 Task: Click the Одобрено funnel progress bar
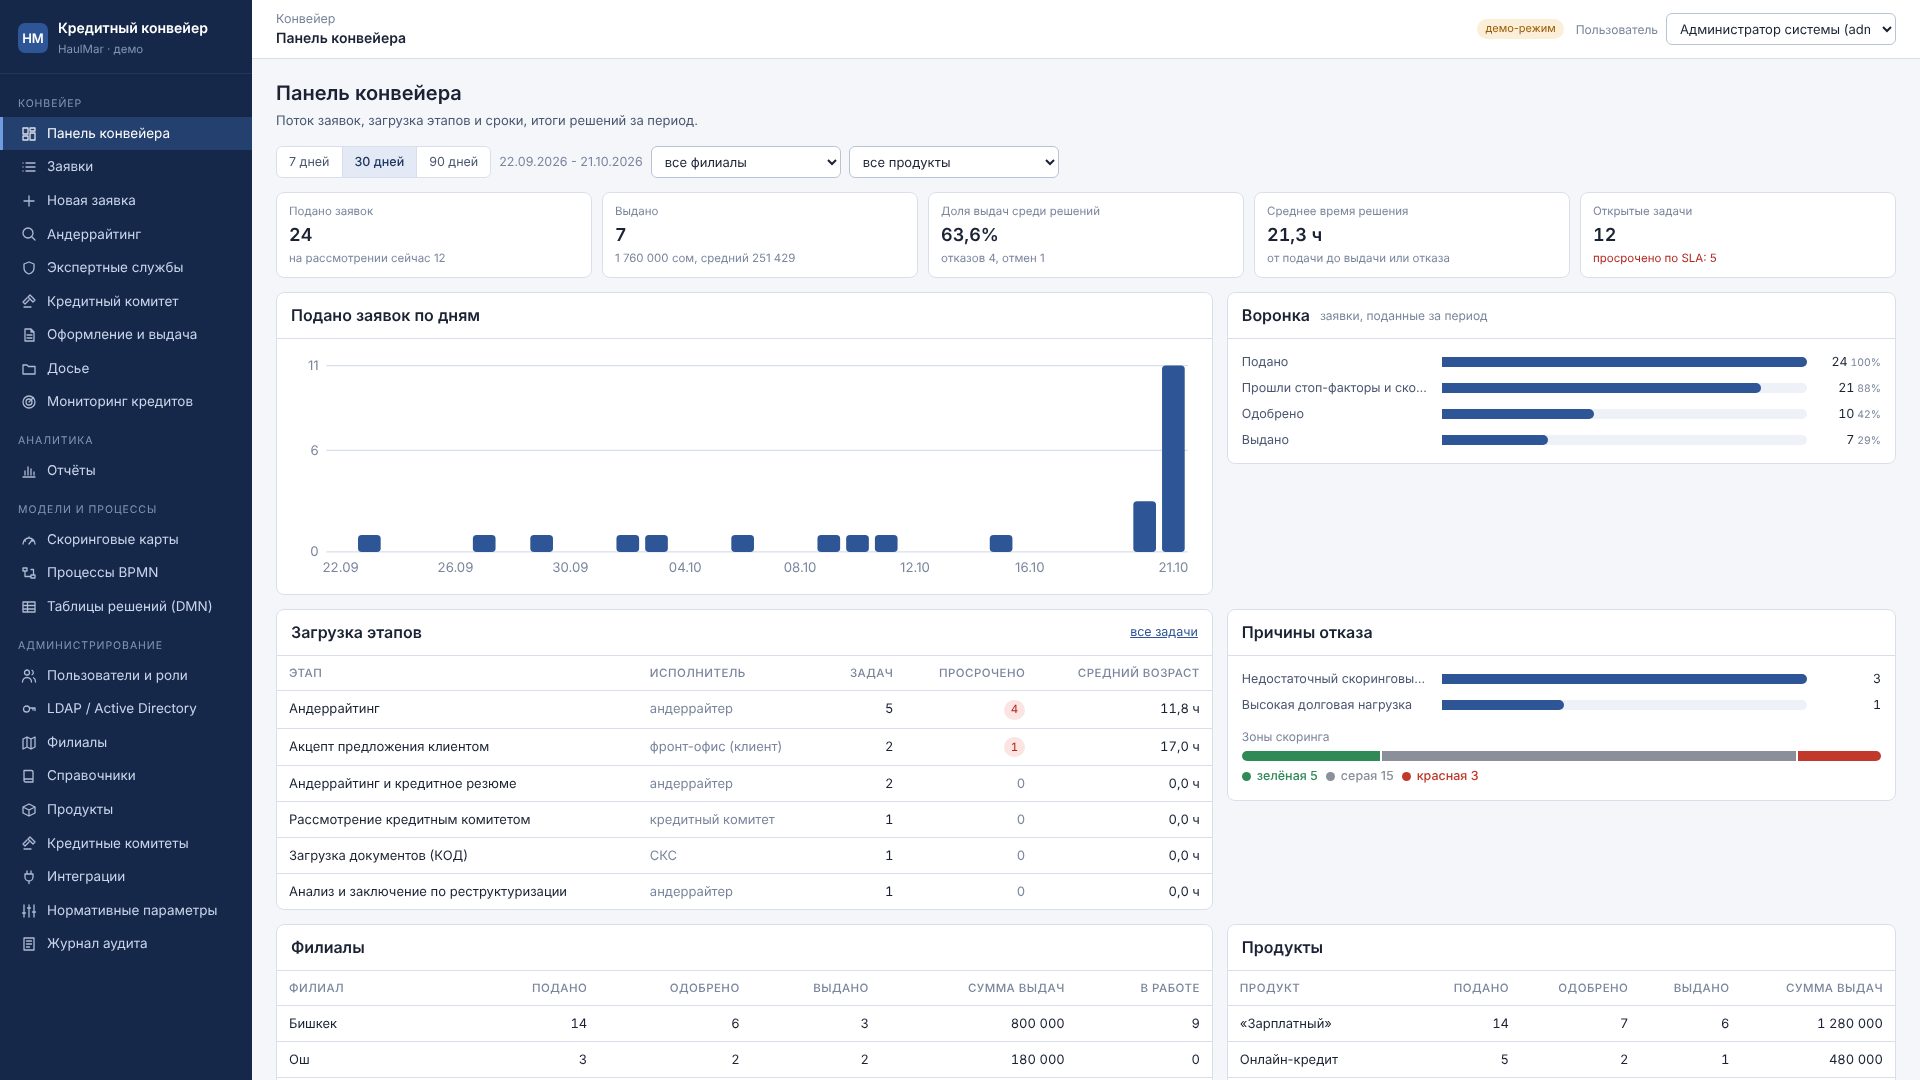point(1624,414)
